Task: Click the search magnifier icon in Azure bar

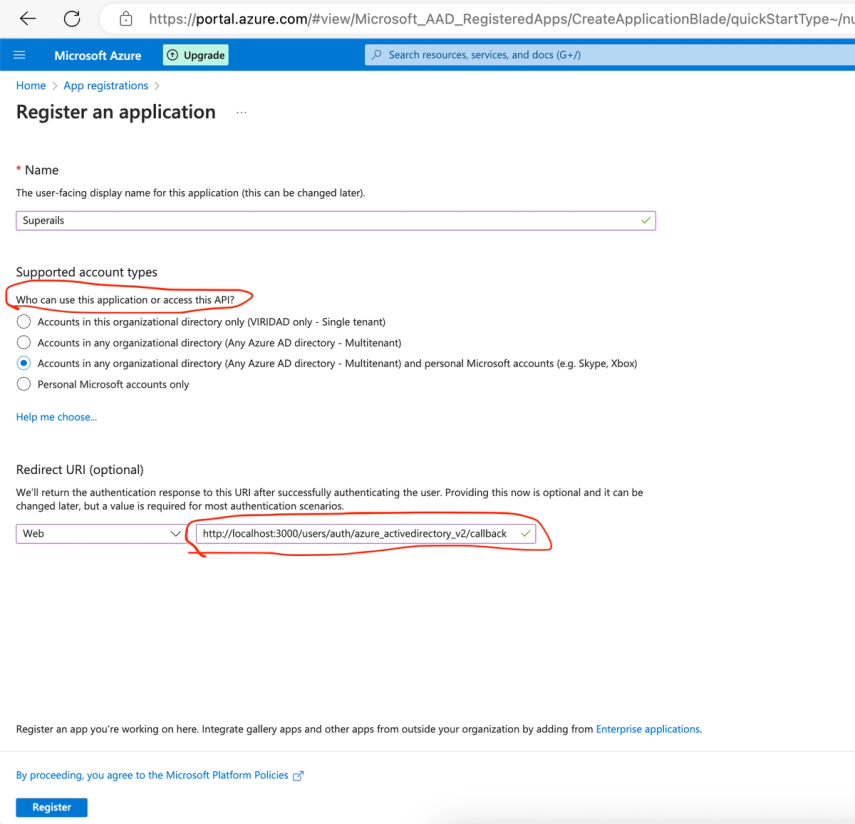Action: coord(377,55)
